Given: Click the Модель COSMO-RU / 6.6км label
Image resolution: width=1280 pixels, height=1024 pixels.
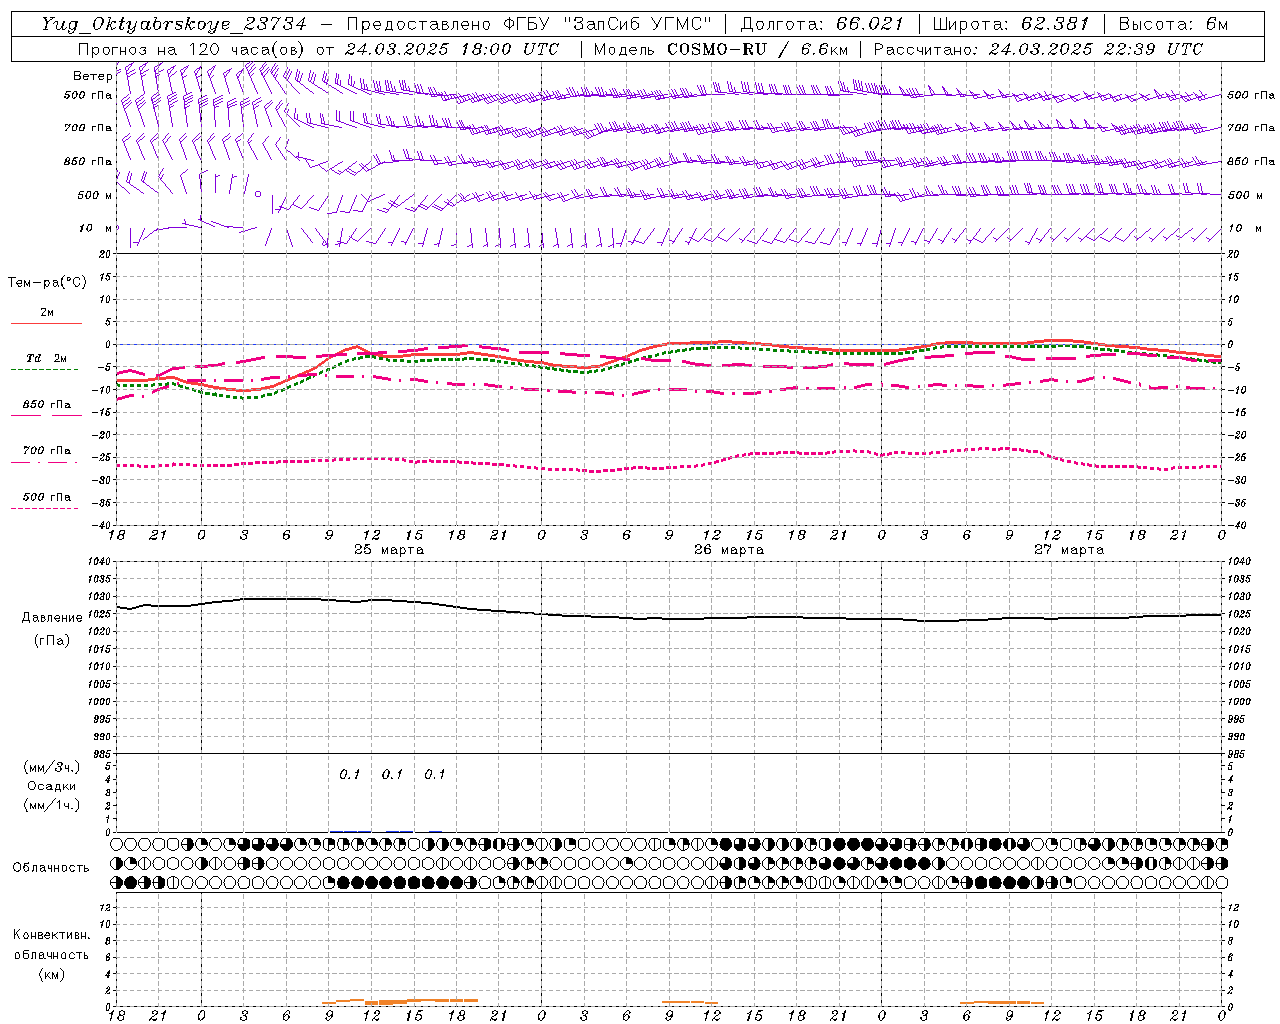Looking at the screenshot, I should click(720, 49).
